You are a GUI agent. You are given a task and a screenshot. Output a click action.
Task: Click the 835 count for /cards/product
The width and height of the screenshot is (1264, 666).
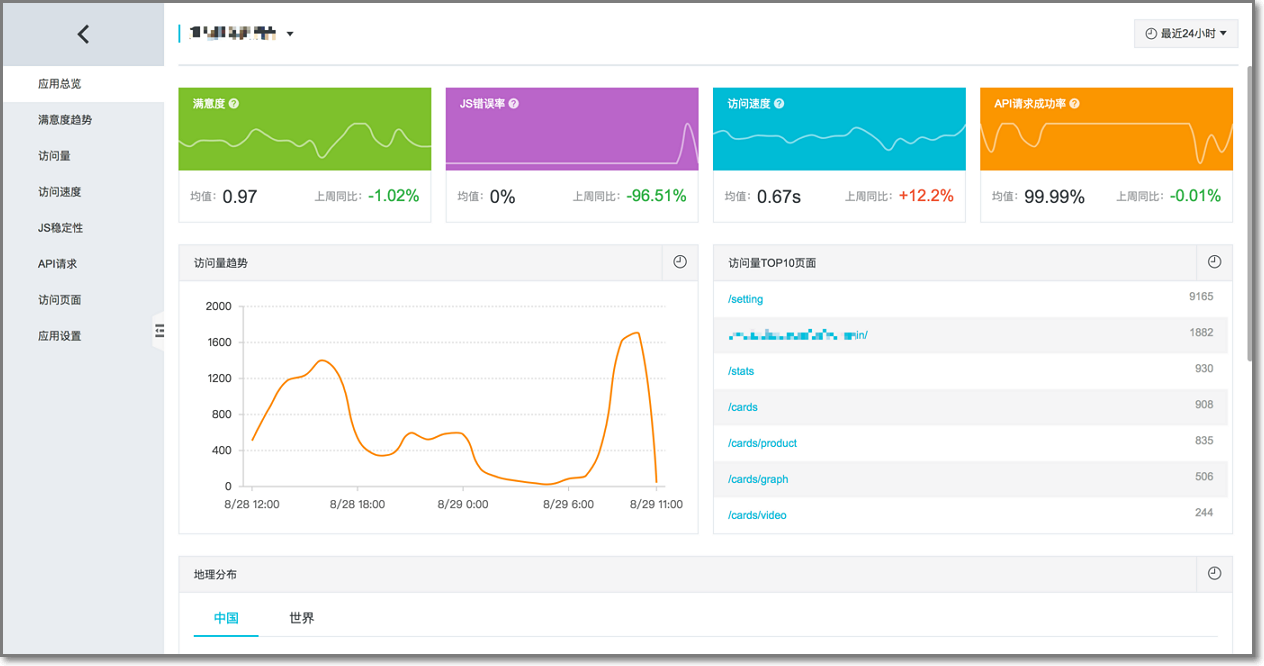click(1204, 441)
